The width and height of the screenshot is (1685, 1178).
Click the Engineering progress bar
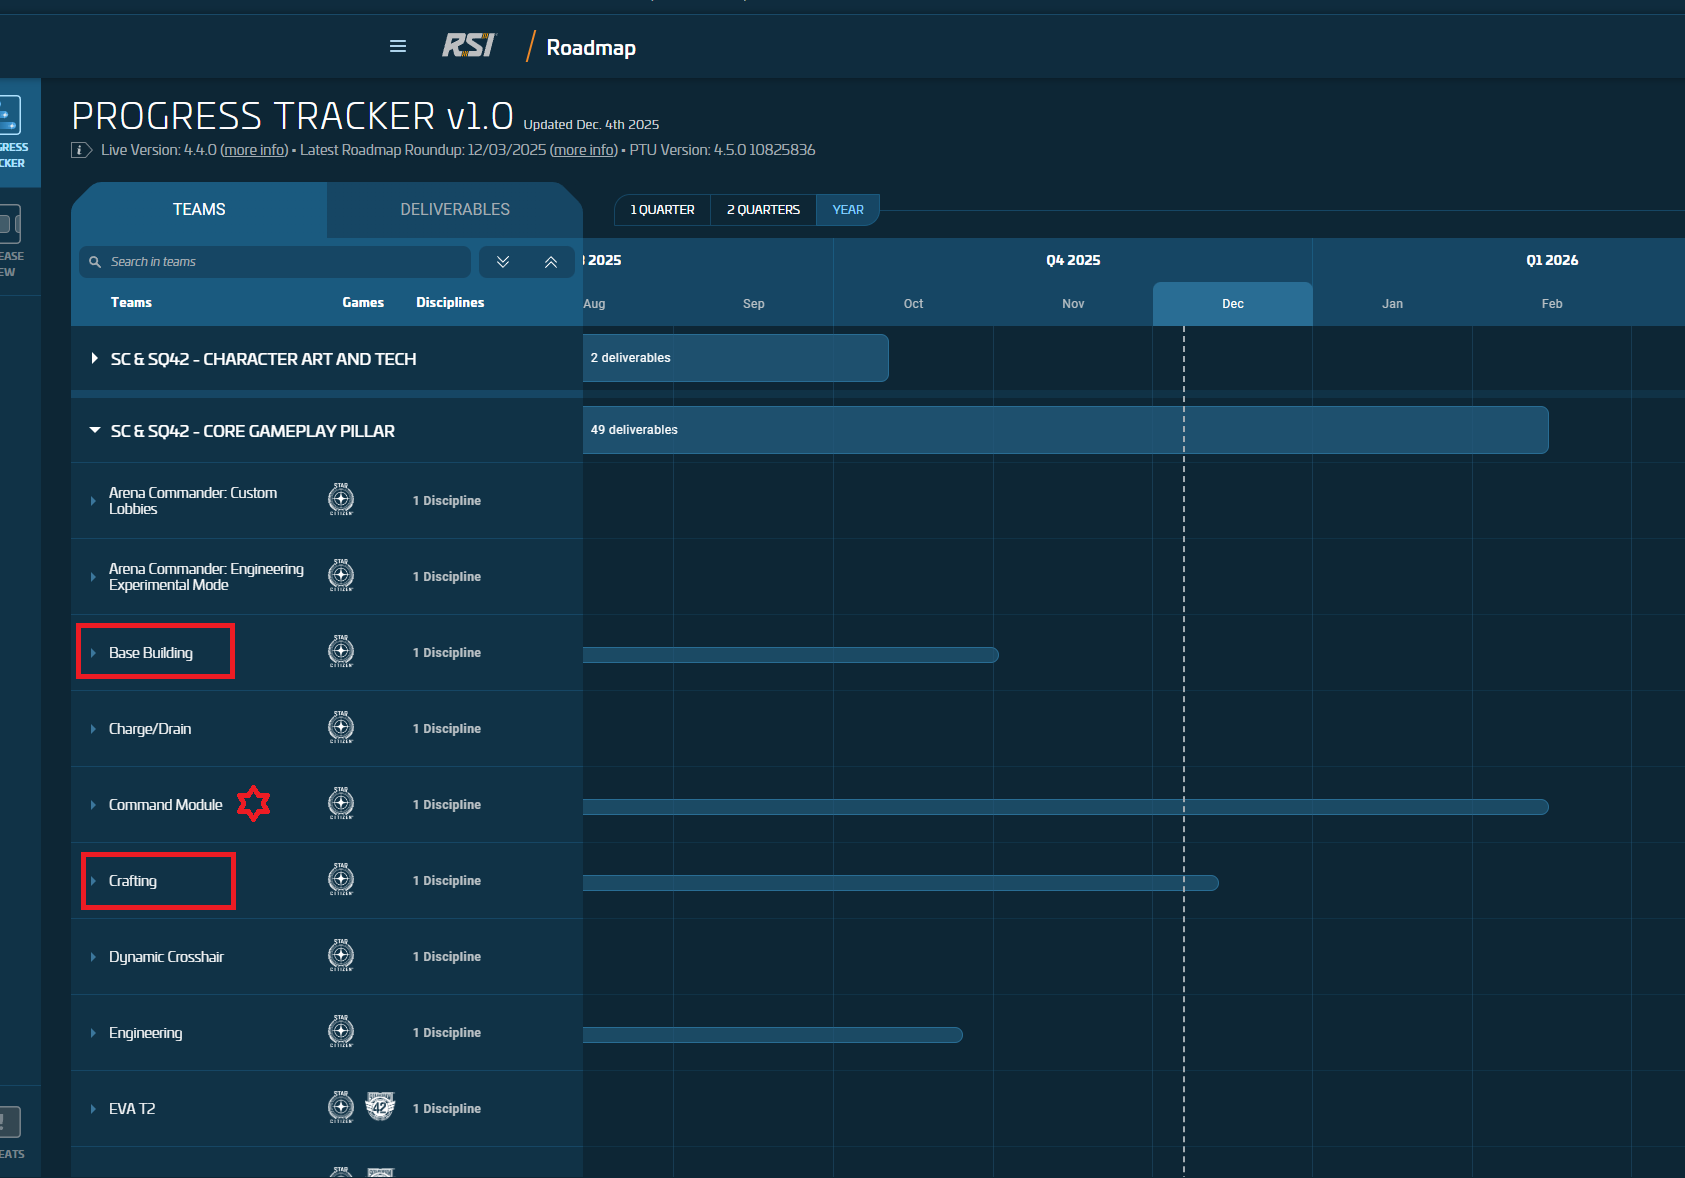pos(772,1035)
